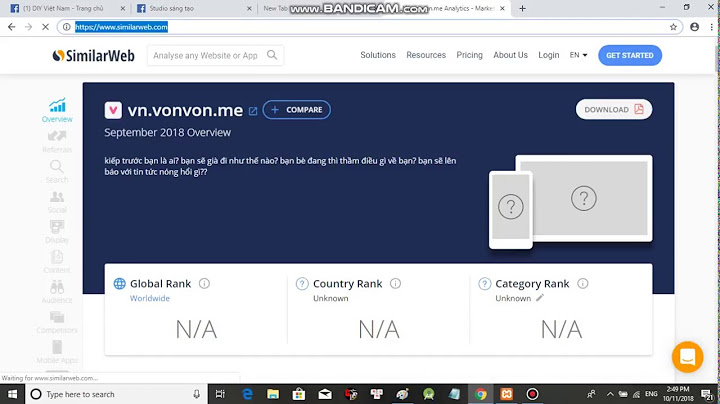Image resolution: width=720 pixels, height=404 pixels.
Task: Open About Us menu
Action: pyautogui.click(x=511, y=55)
